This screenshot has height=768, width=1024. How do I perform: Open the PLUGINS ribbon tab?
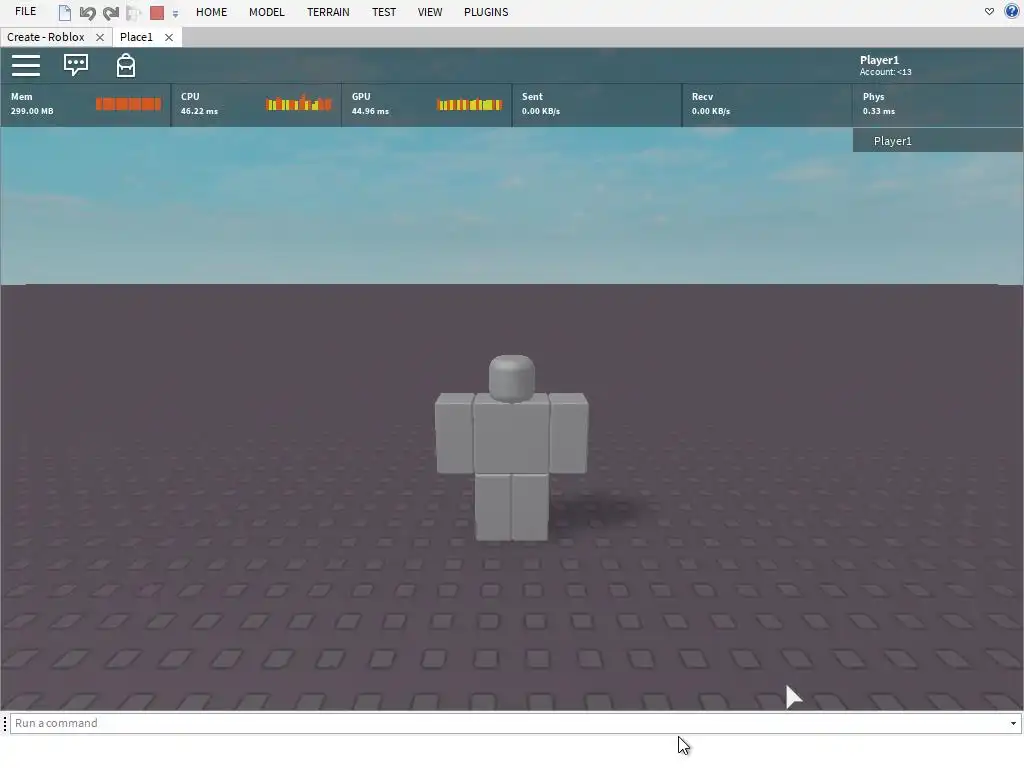tap(486, 12)
